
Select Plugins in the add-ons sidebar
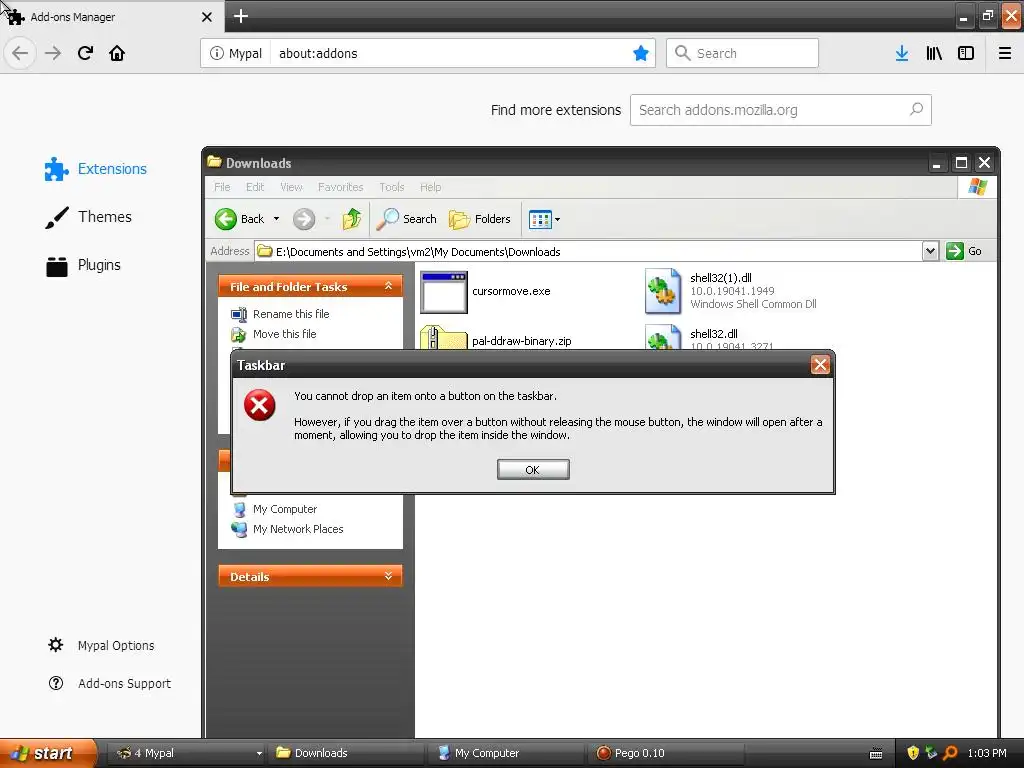83,265
